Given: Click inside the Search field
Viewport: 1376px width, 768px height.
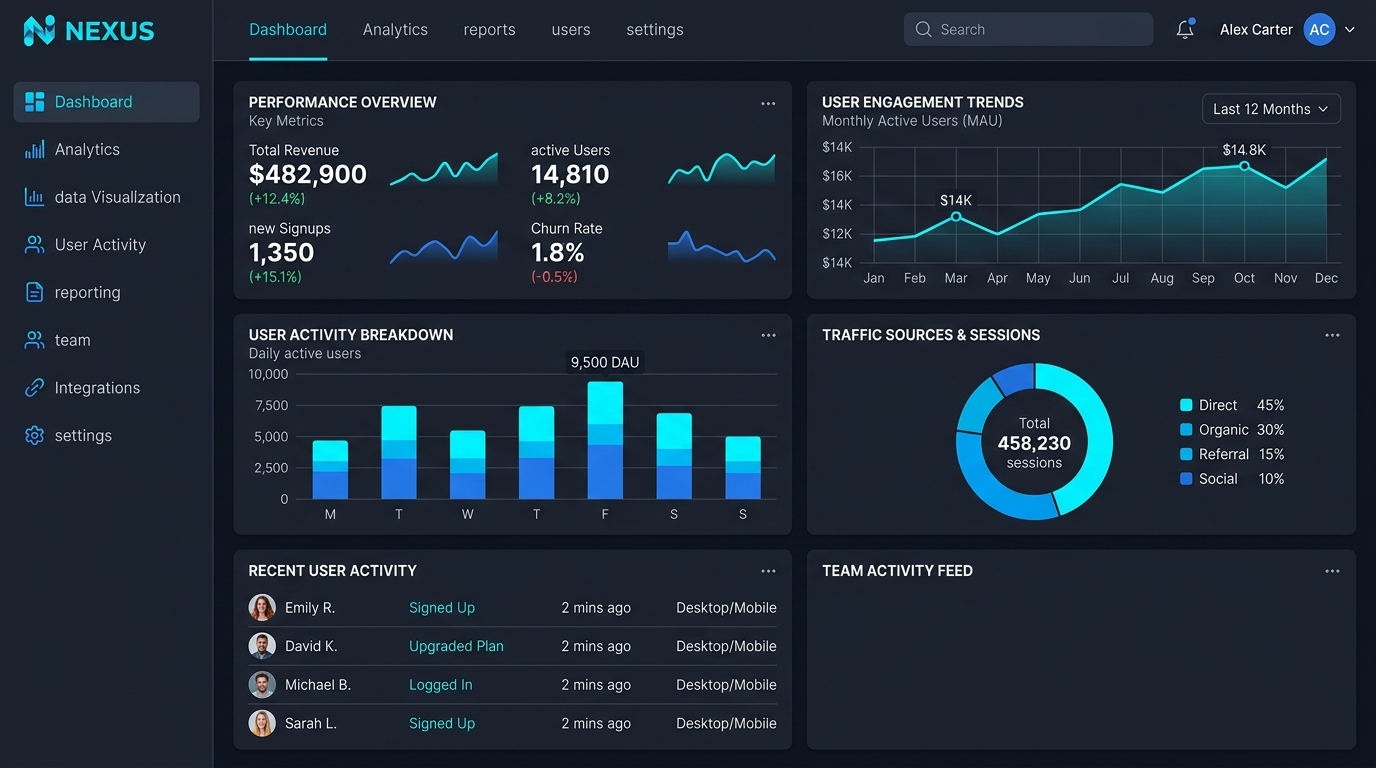Looking at the screenshot, I should pos(1028,30).
